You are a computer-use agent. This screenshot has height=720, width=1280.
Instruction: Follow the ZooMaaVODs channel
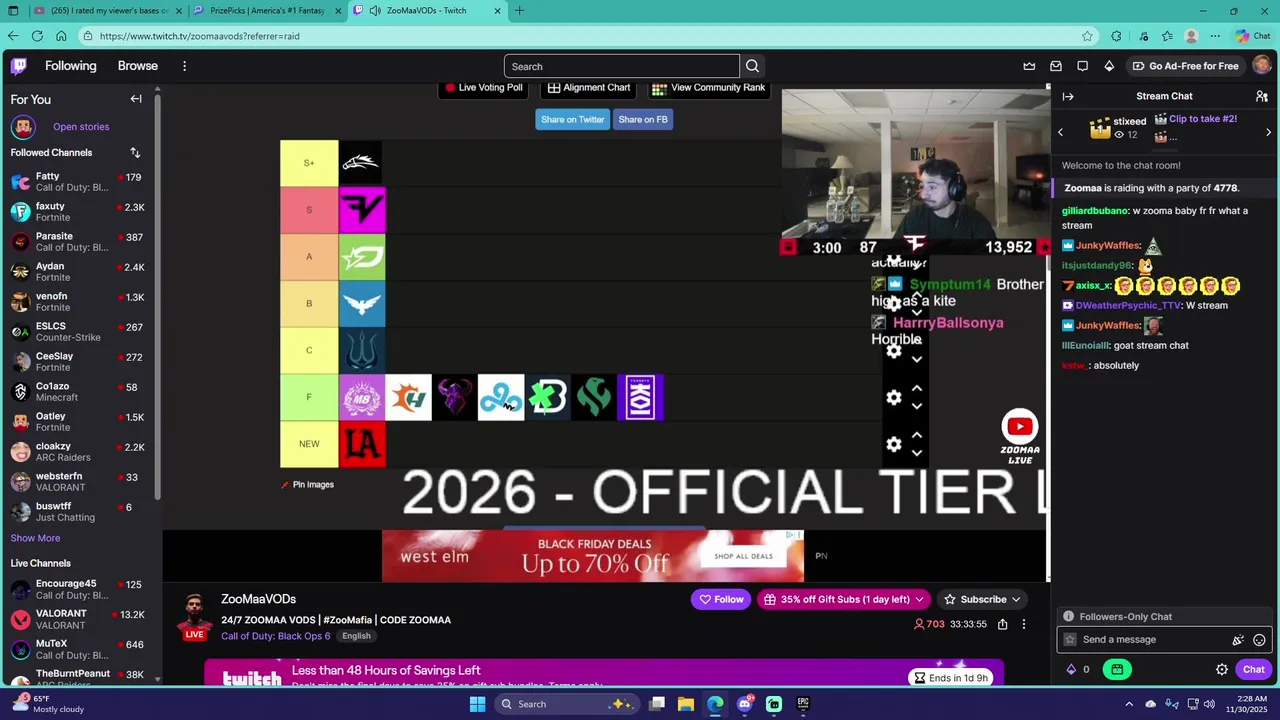720,599
